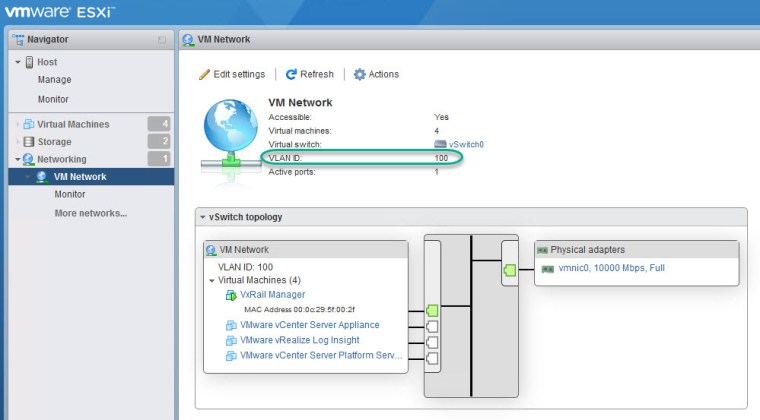This screenshot has height=420, width=760.
Task: Open More networks... in Navigator
Action: point(90,213)
